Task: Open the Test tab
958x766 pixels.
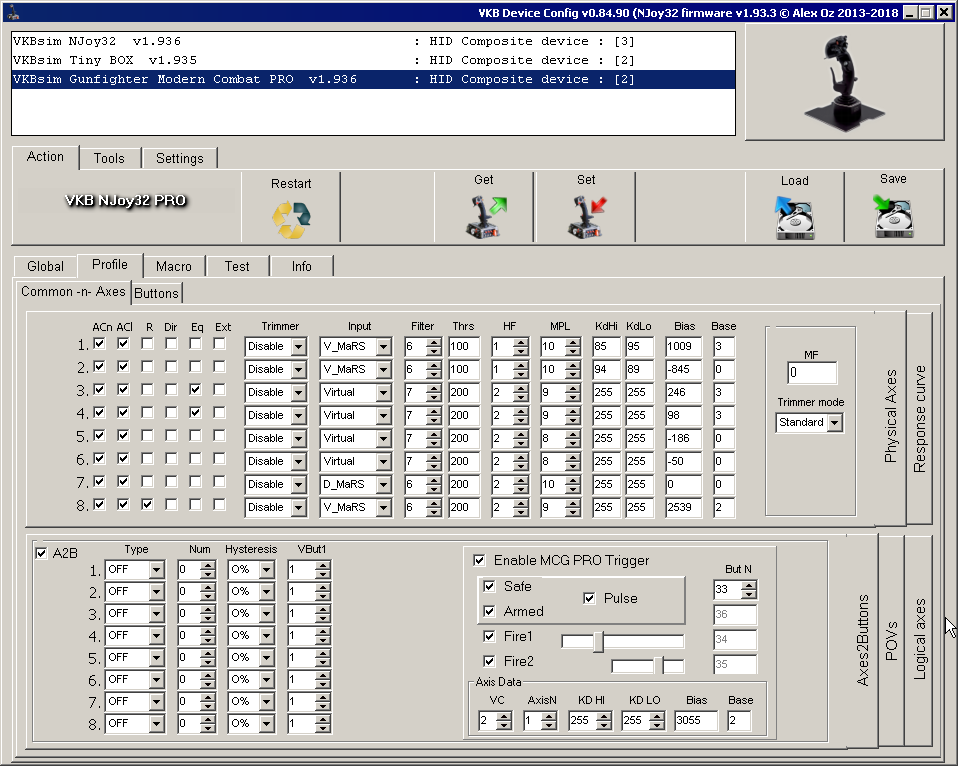Action: [237, 266]
